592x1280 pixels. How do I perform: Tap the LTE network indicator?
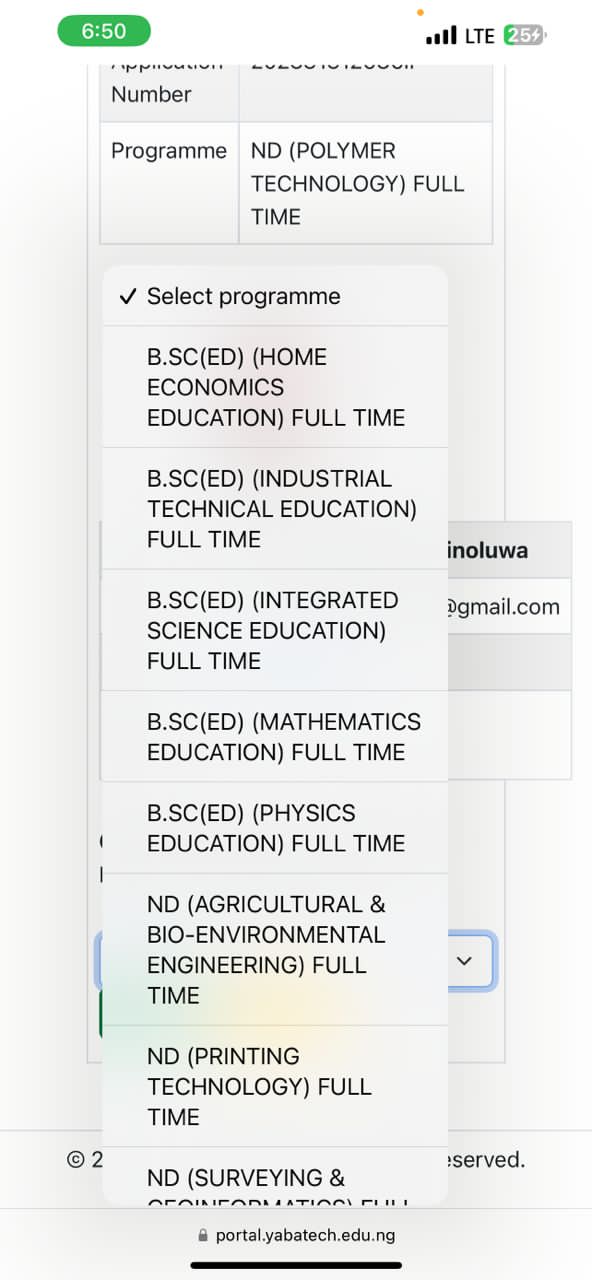point(480,36)
